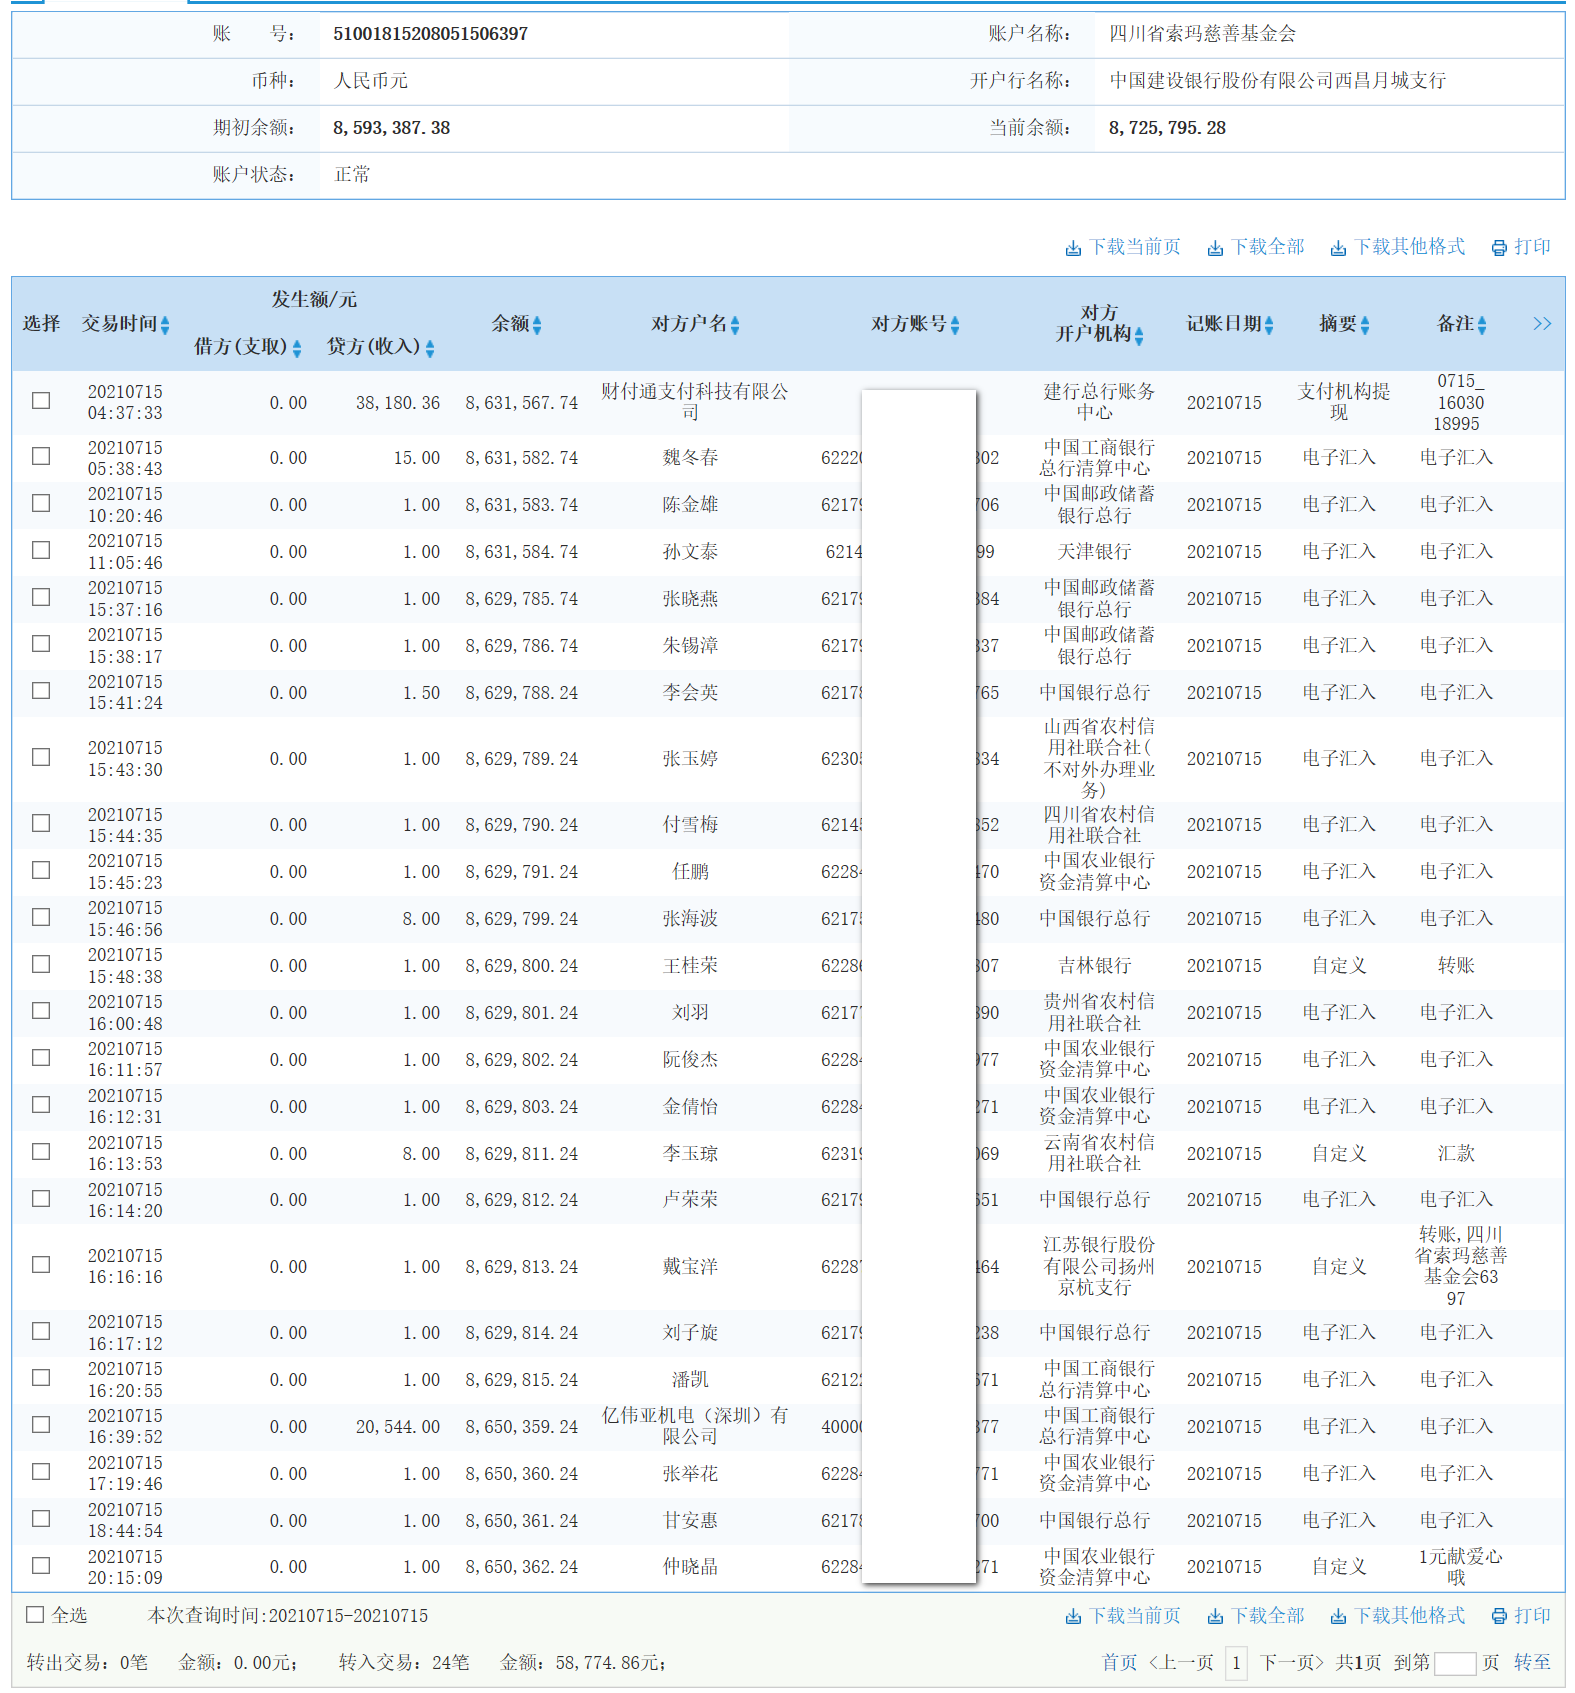Sort by credit income amount arrows

pos(430,348)
